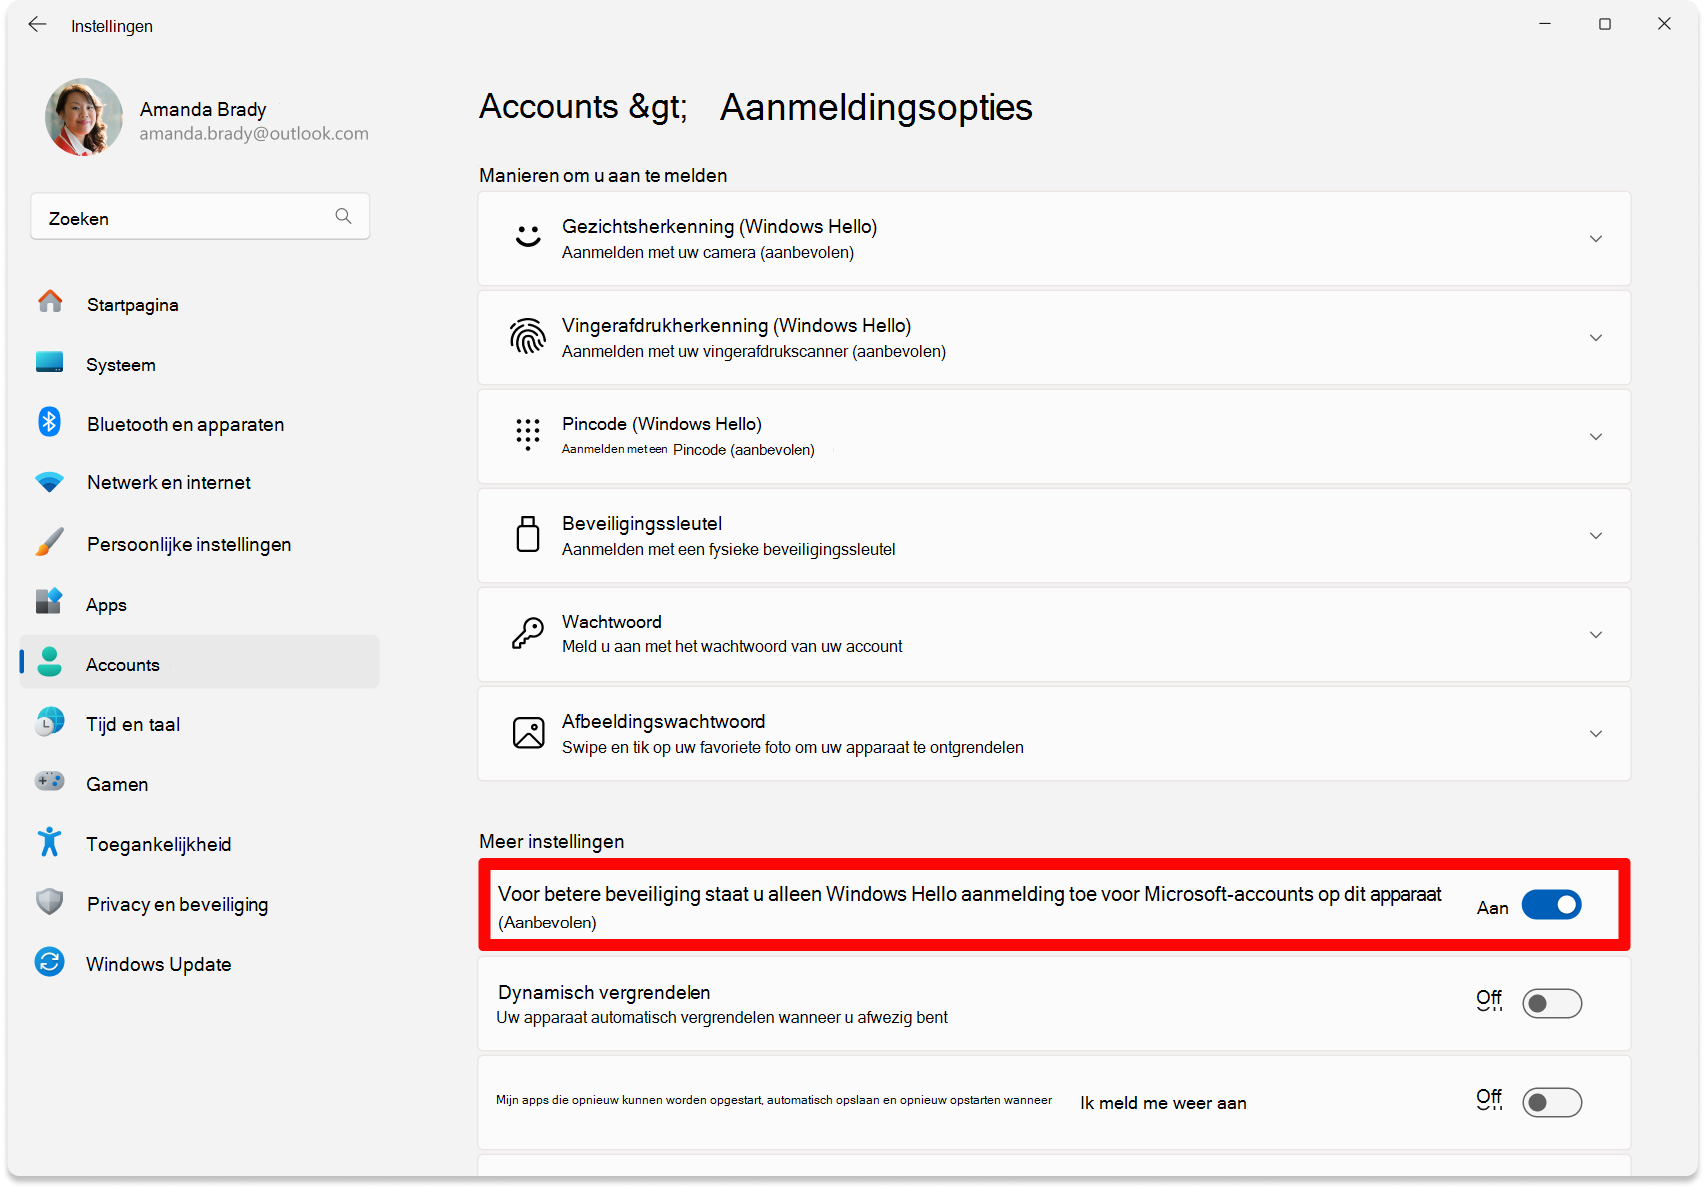Image resolution: width=1704 pixels, height=1188 pixels.
Task: Click the Privacy en beveiliging shield icon
Action: [x=49, y=902]
